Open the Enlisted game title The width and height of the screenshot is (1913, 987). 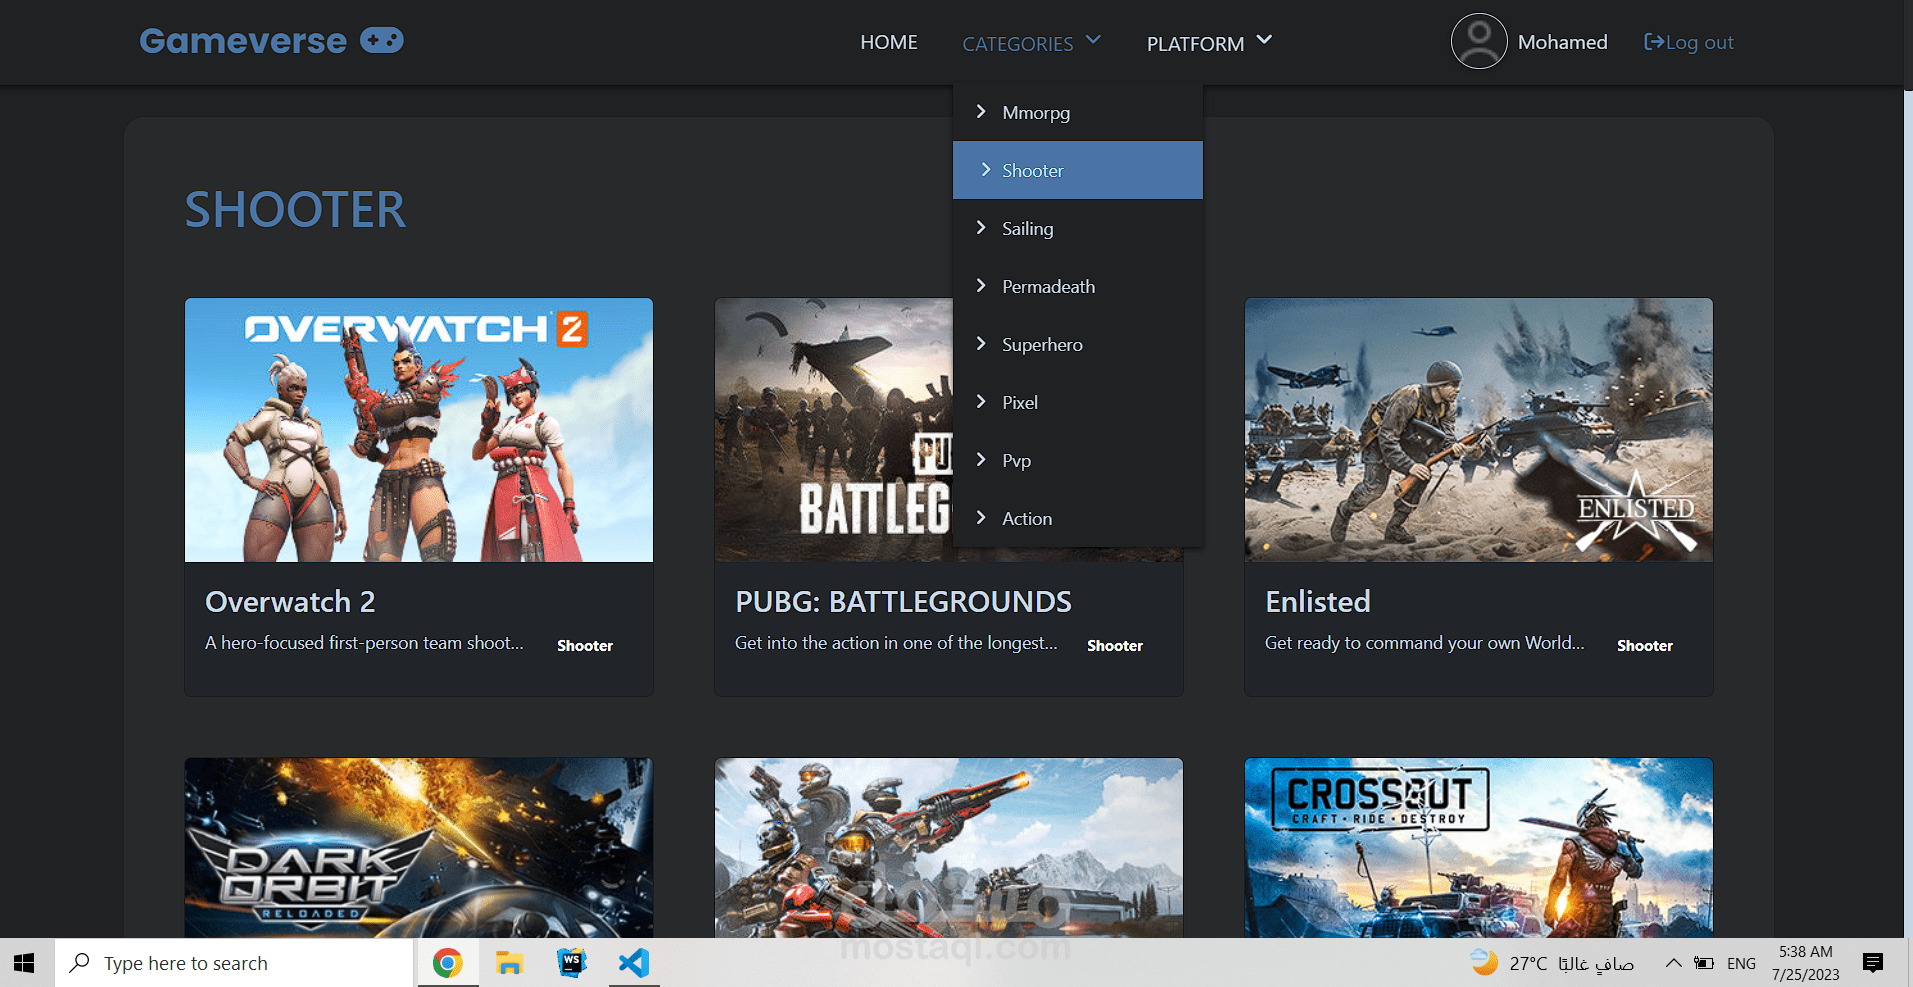pyautogui.click(x=1318, y=601)
